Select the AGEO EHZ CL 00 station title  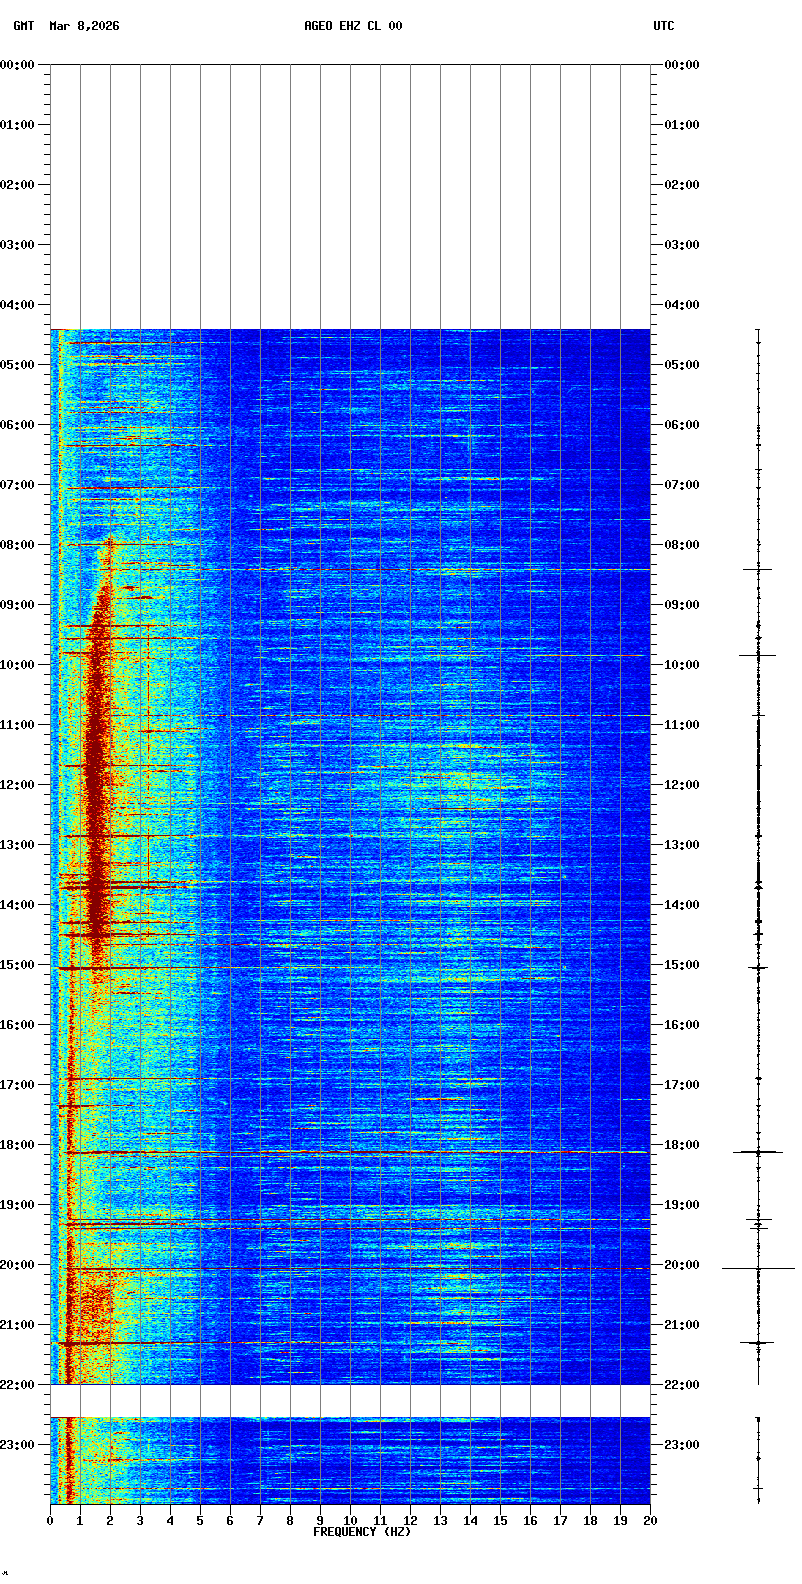click(x=353, y=26)
